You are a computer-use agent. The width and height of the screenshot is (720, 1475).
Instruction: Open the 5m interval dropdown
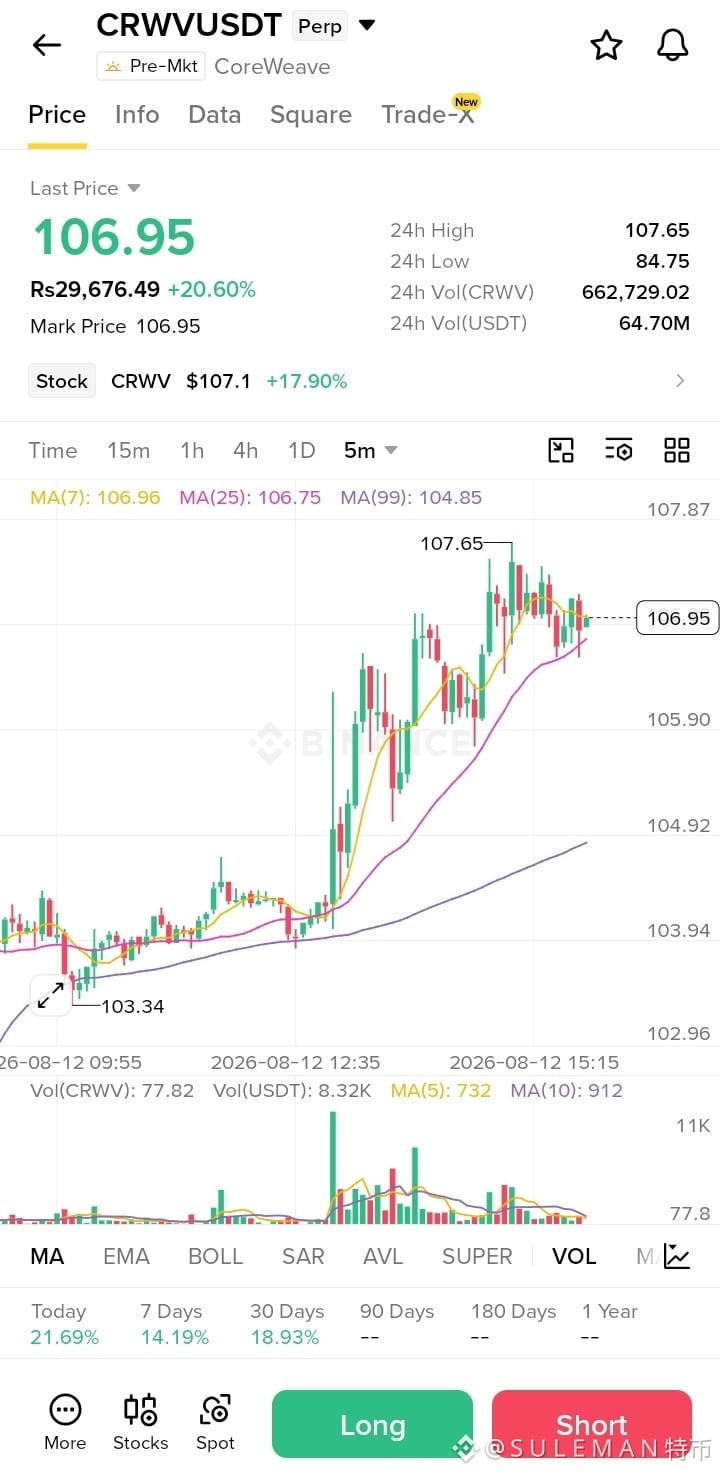[x=370, y=450]
